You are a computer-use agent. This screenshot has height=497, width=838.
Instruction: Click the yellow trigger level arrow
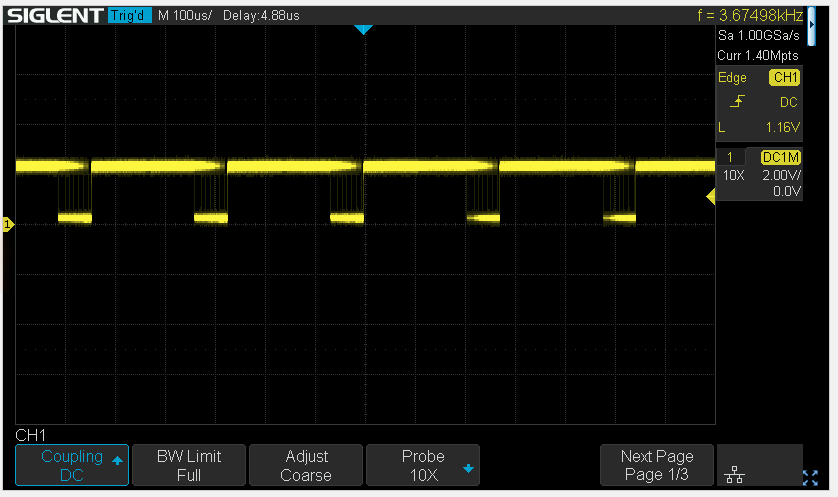pos(711,197)
